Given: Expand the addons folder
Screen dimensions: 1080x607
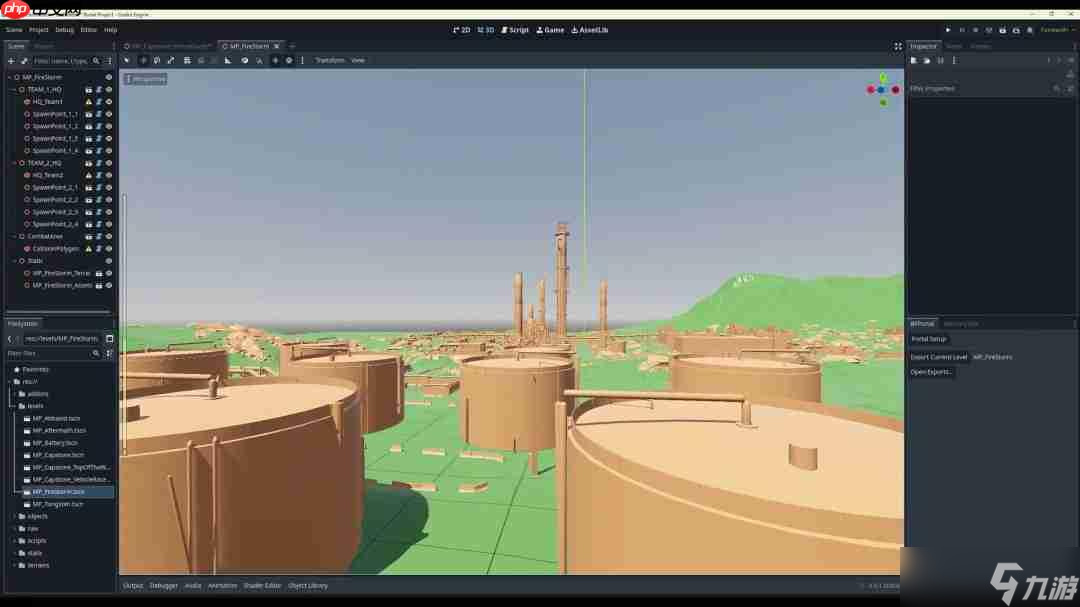Looking at the screenshot, I should tap(14, 394).
